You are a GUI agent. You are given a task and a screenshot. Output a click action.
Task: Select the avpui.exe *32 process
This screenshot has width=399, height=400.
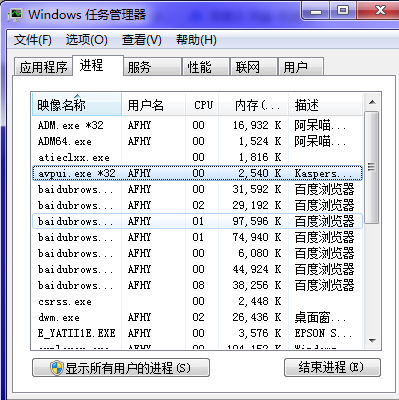tap(197, 173)
